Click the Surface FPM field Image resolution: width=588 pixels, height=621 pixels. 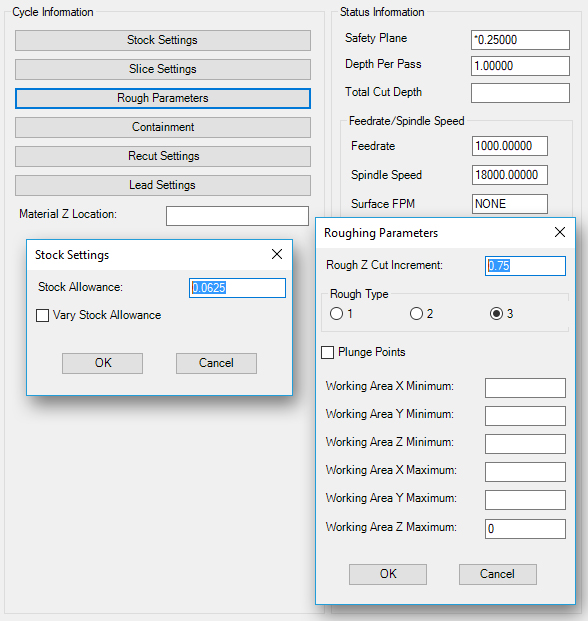510,204
